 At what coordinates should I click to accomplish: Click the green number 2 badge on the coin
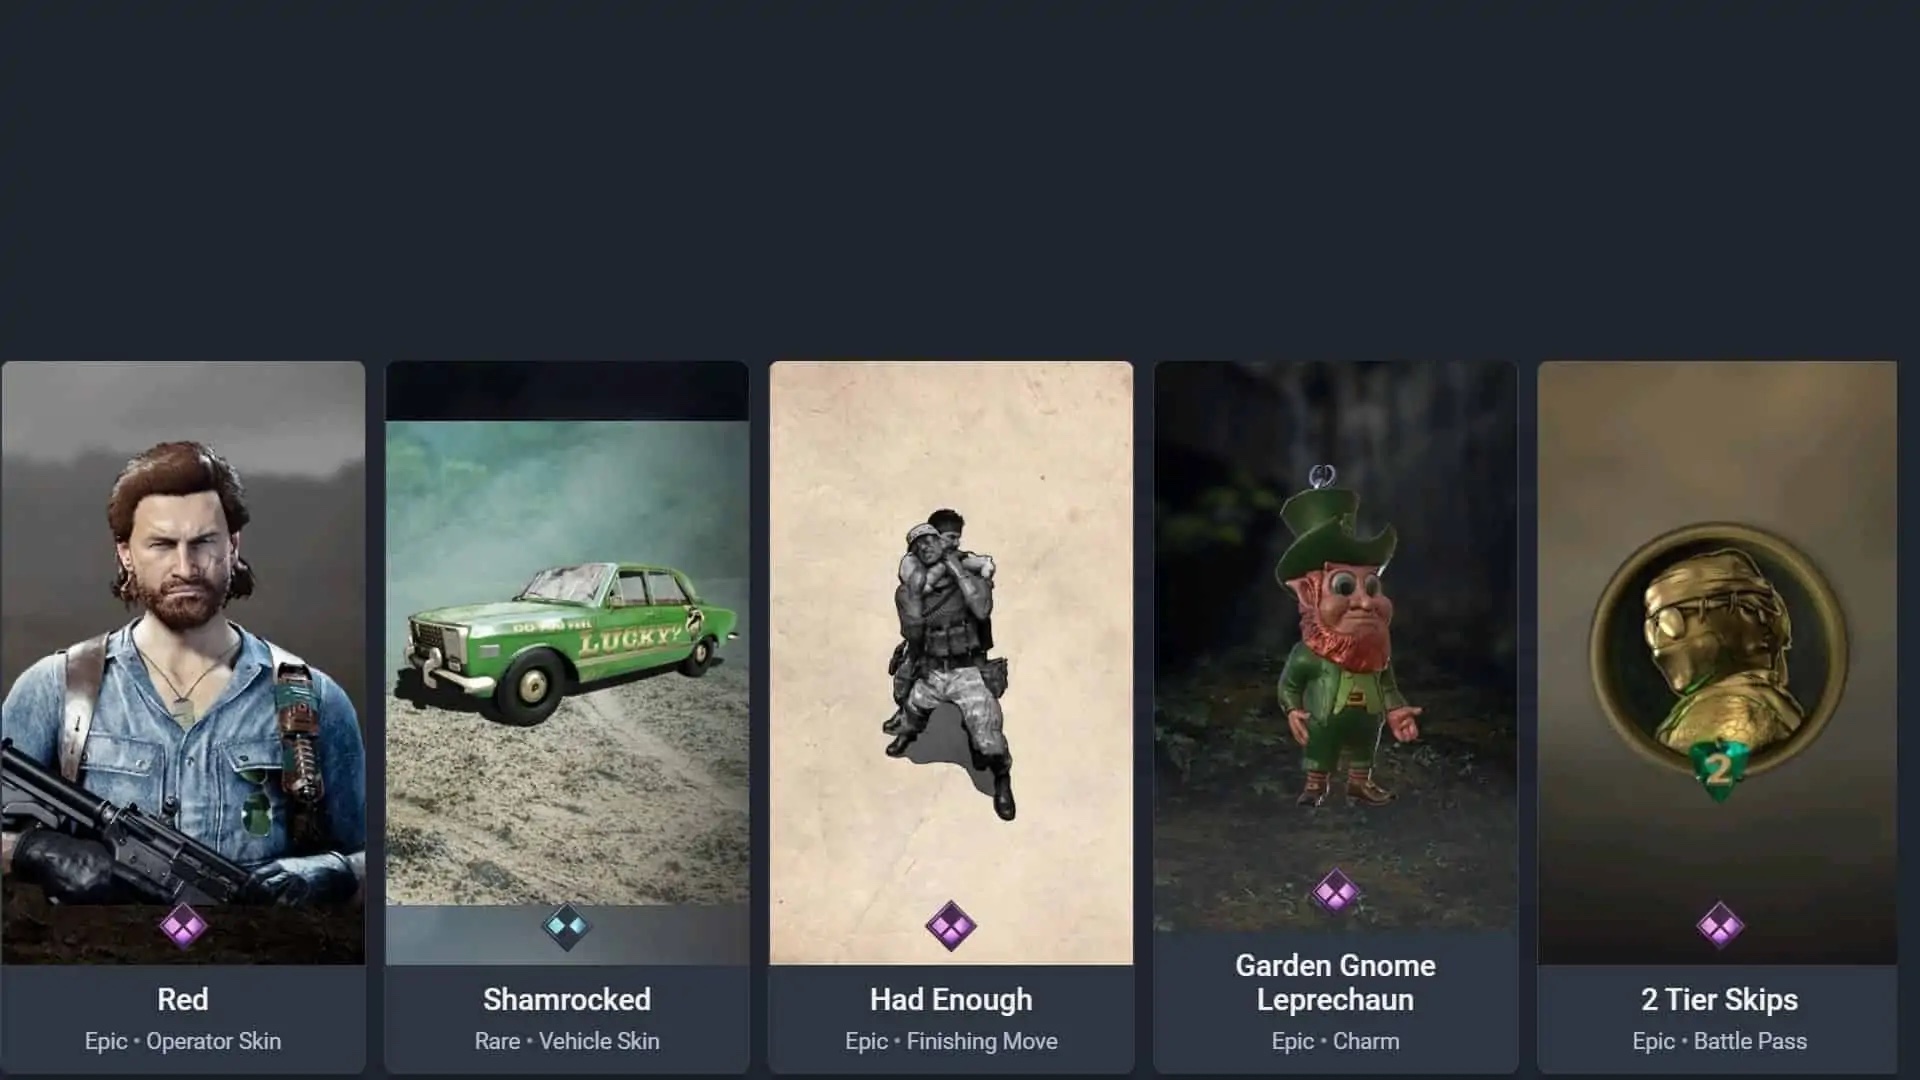(1718, 771)
